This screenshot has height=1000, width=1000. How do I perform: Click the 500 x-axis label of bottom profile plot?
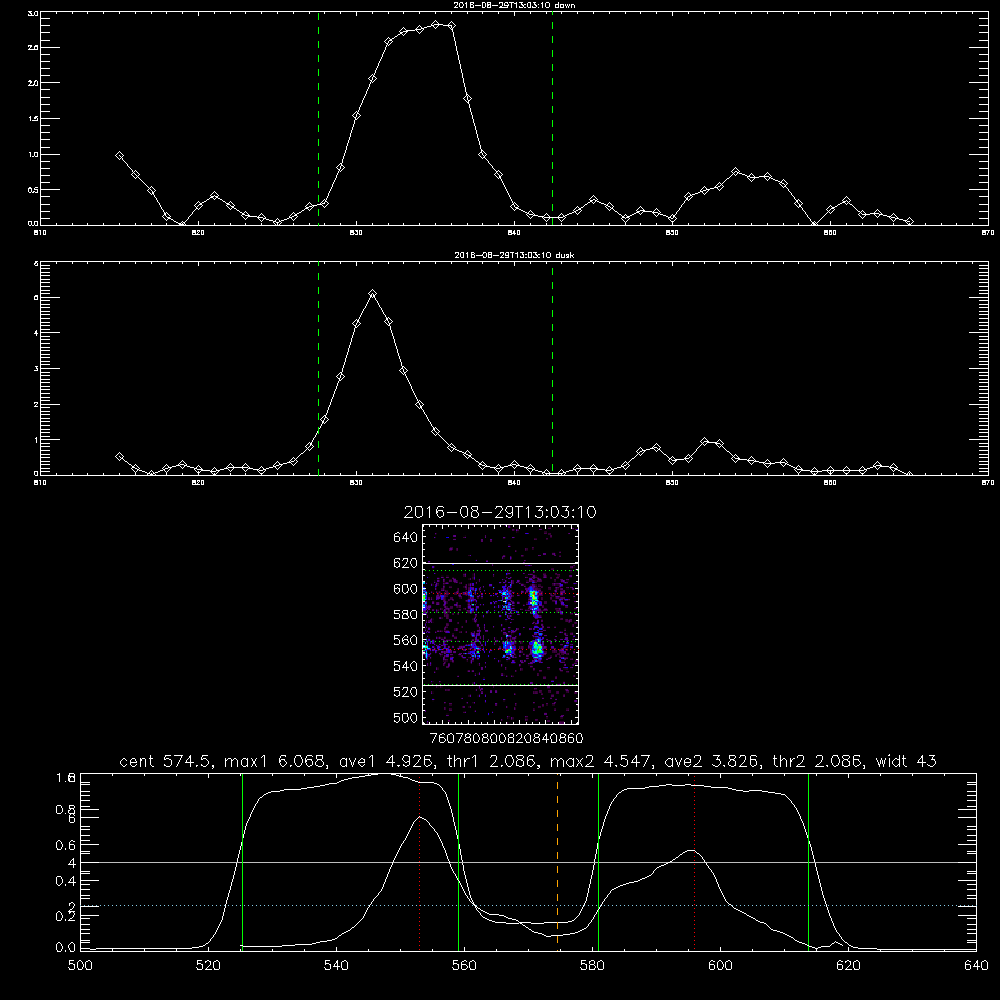tap(80, 966)
